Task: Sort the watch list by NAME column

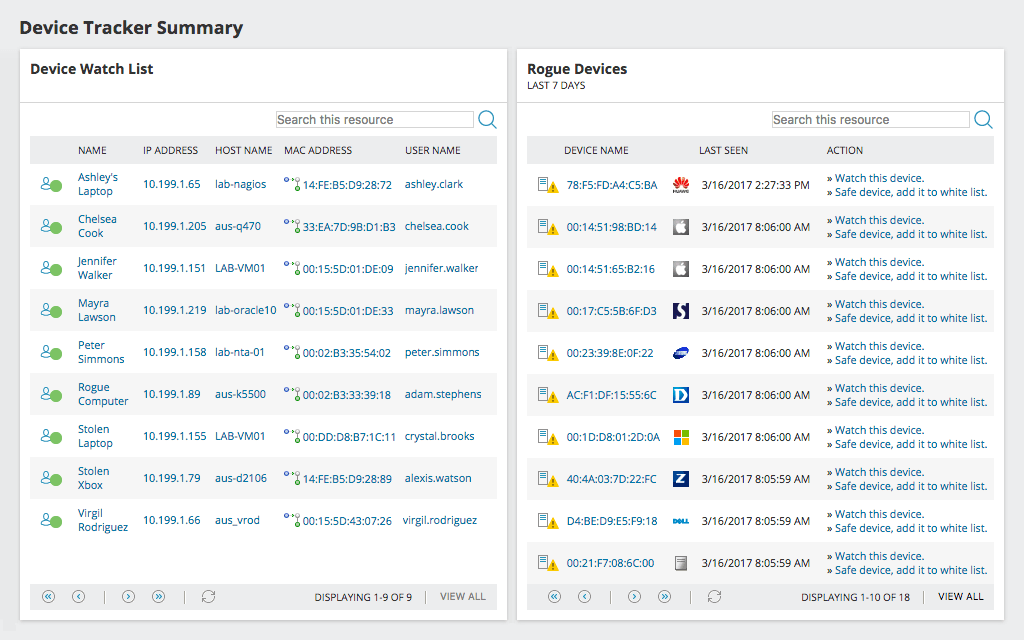Action: 92,150
